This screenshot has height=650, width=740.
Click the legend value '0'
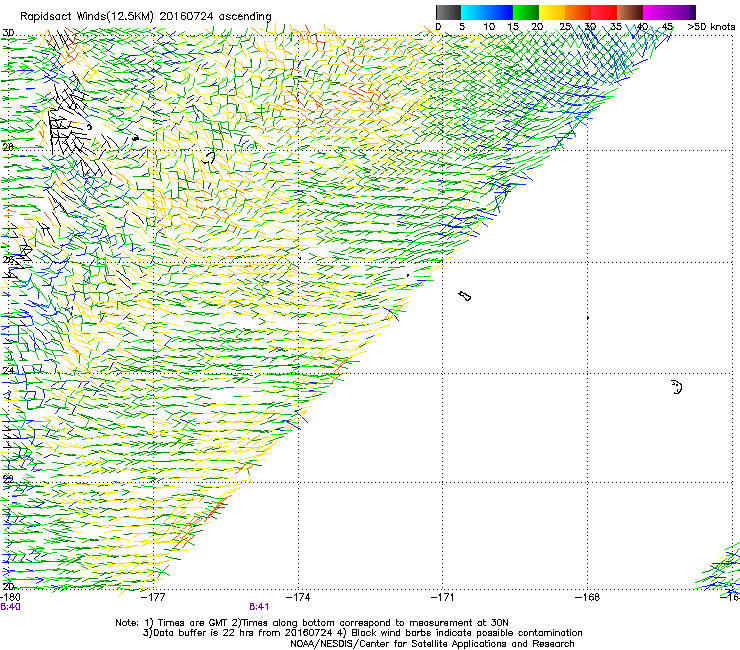[x=438, y=27]
